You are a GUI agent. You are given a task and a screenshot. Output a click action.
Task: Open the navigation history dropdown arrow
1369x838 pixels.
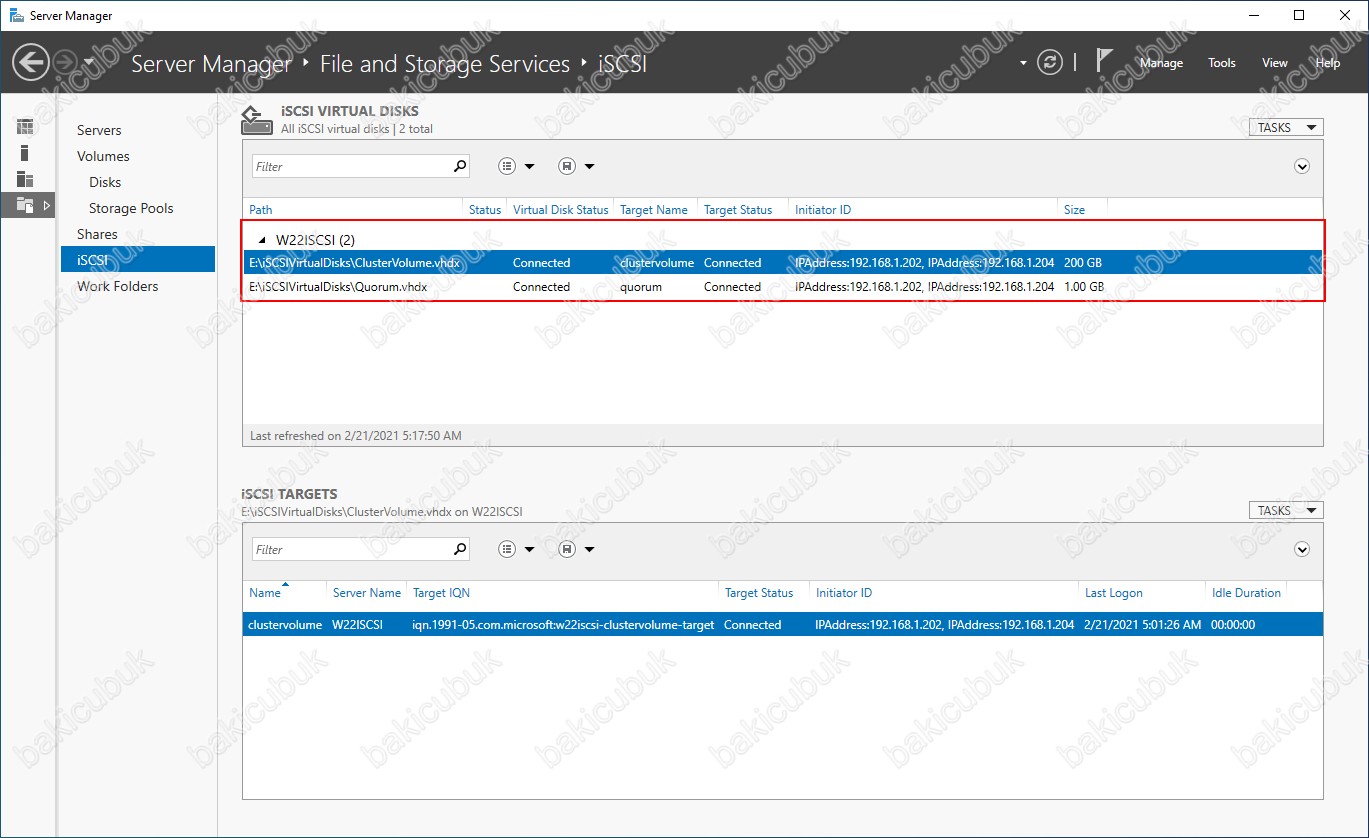coord(89,63)
